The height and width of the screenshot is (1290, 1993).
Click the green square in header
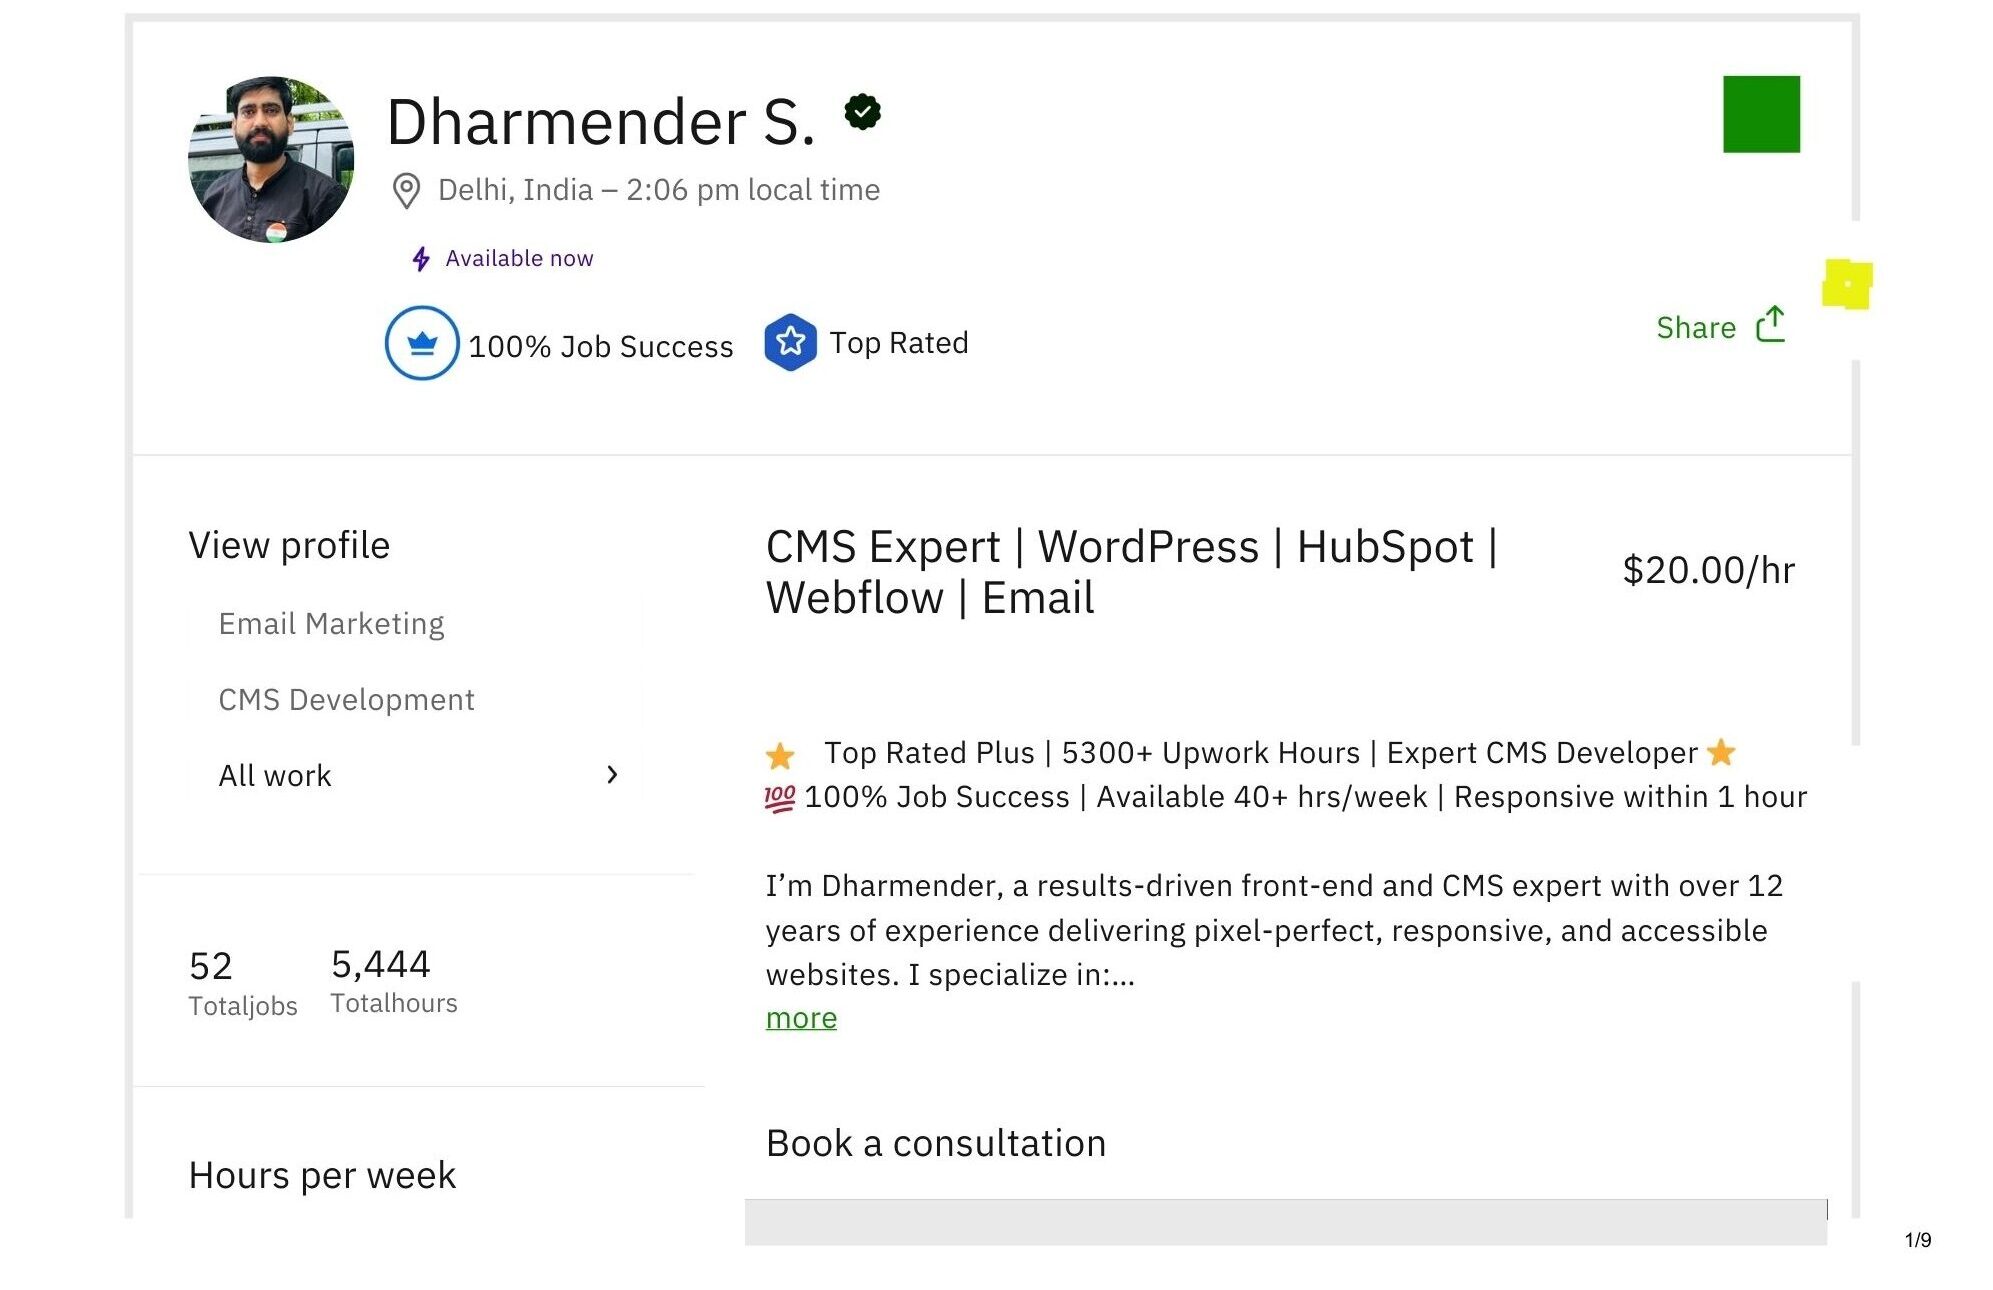click(x=1761, y=114)
